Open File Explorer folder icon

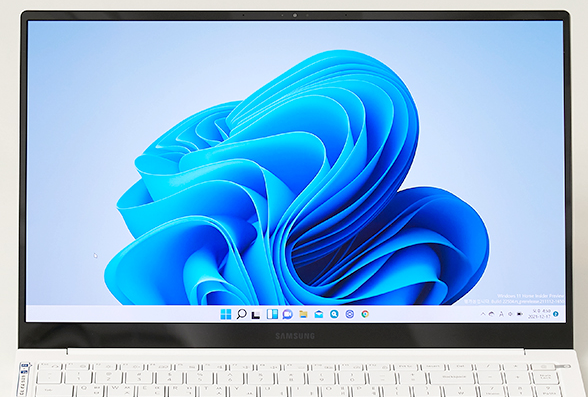point(303,314)
